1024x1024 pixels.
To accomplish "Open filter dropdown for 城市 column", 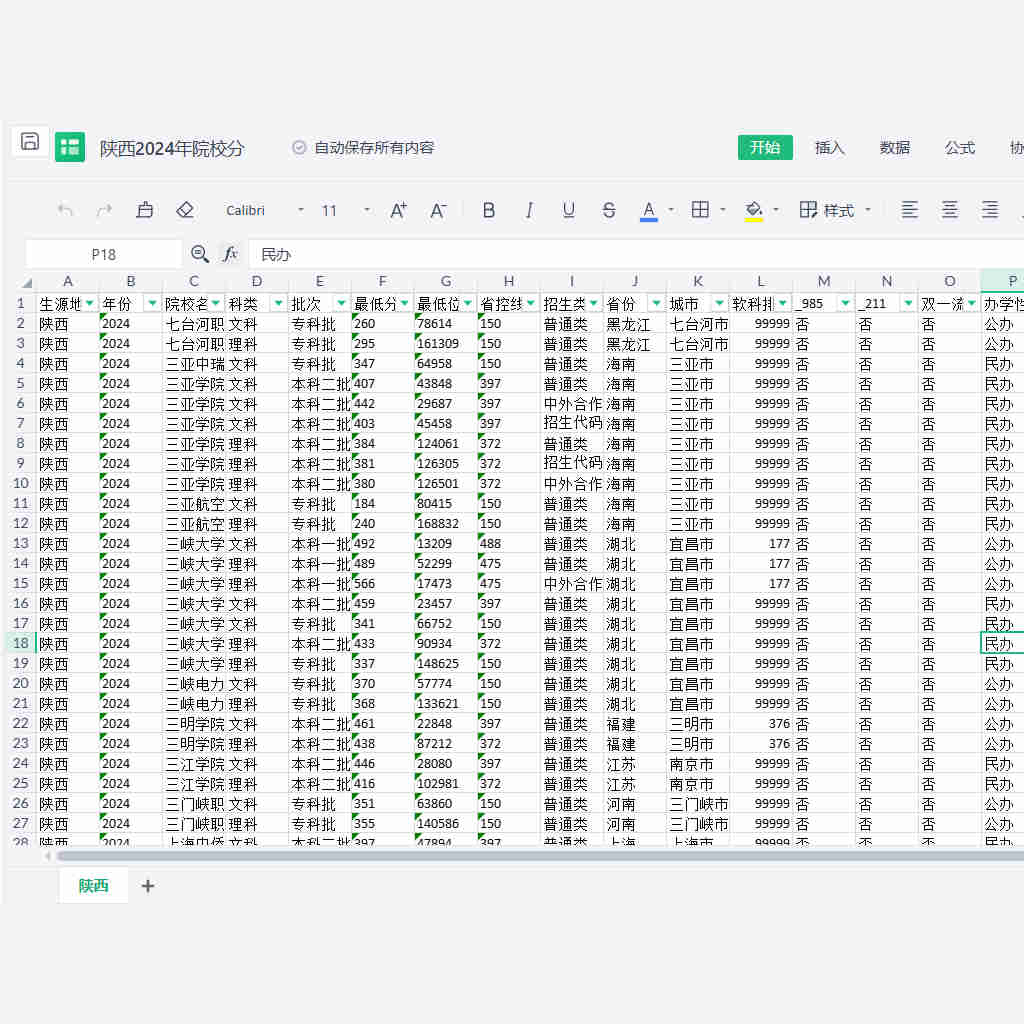I will click(720, 304).
